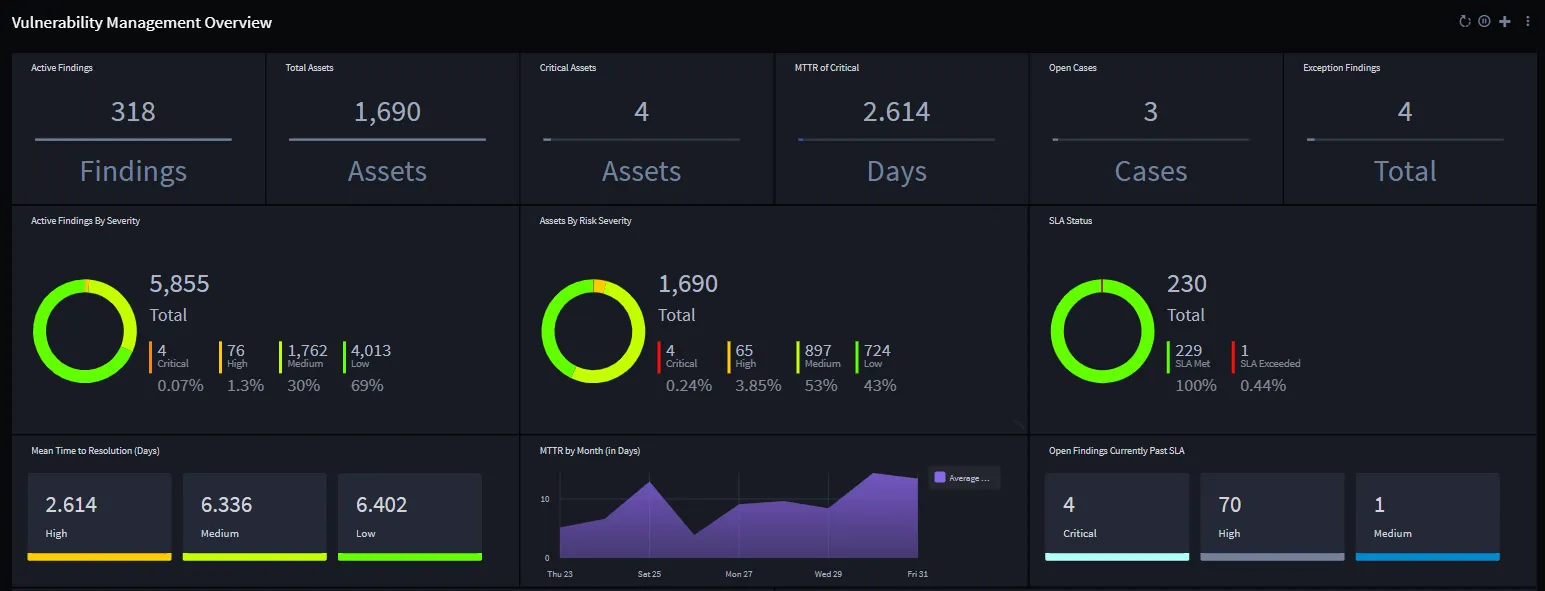Select the Critical Assets tile
Viewport: 1545px width, 591px height.
click(x=646, y=128)
